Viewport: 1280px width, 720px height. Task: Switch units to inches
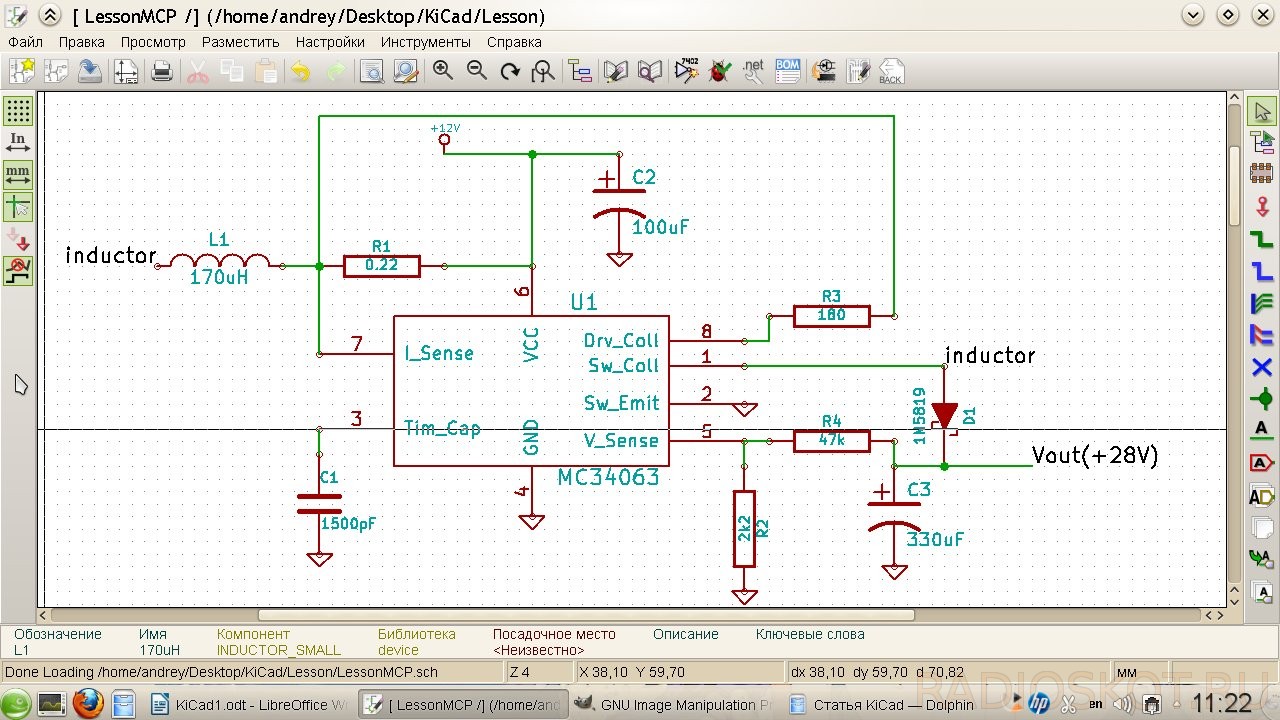point(18,142)
